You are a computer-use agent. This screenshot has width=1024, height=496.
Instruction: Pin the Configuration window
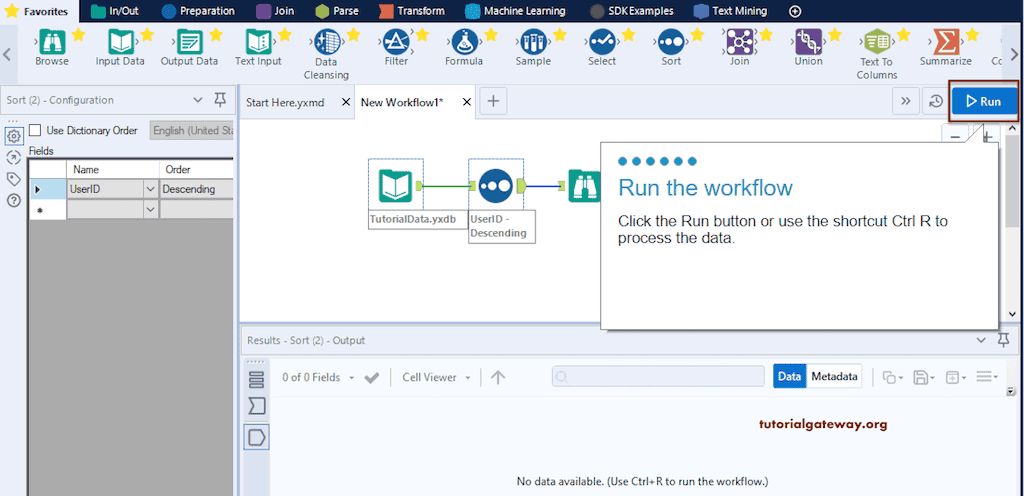pos(220,100)
